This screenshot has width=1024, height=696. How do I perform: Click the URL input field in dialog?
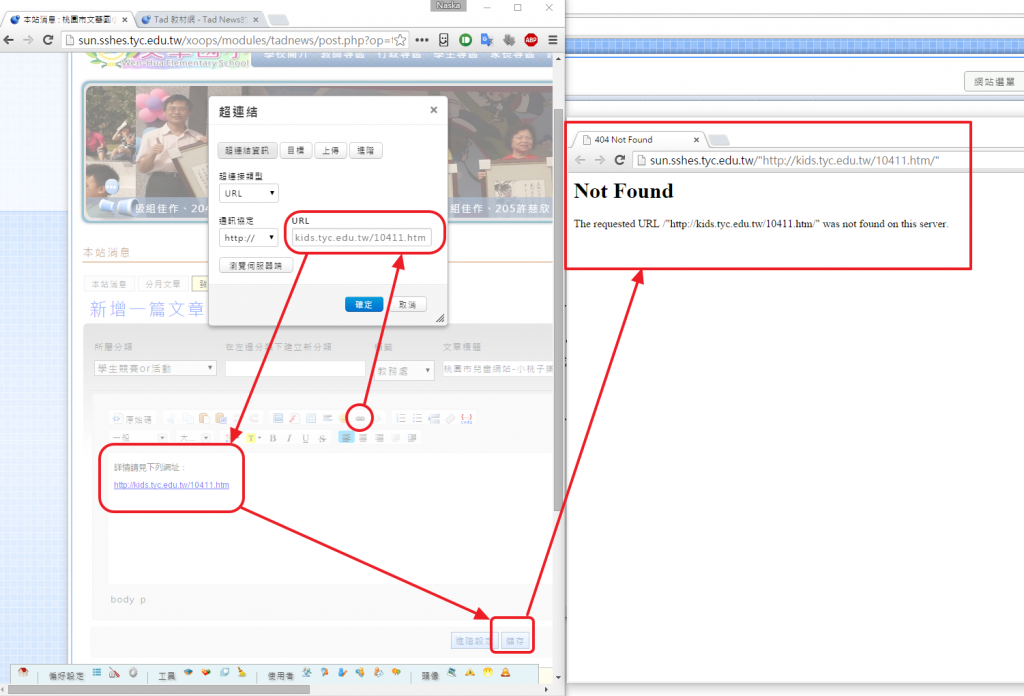pos(361,238)
